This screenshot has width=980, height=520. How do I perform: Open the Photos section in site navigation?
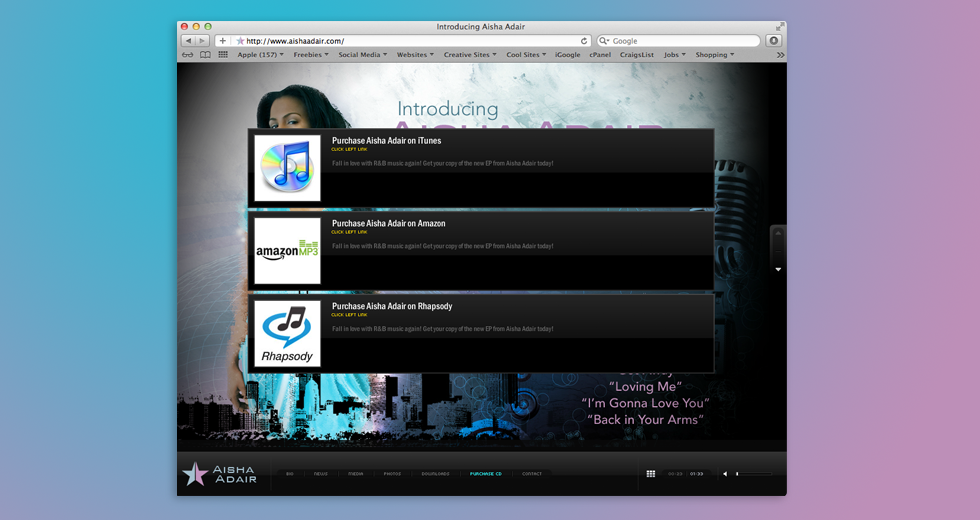(x=392, y=474)
